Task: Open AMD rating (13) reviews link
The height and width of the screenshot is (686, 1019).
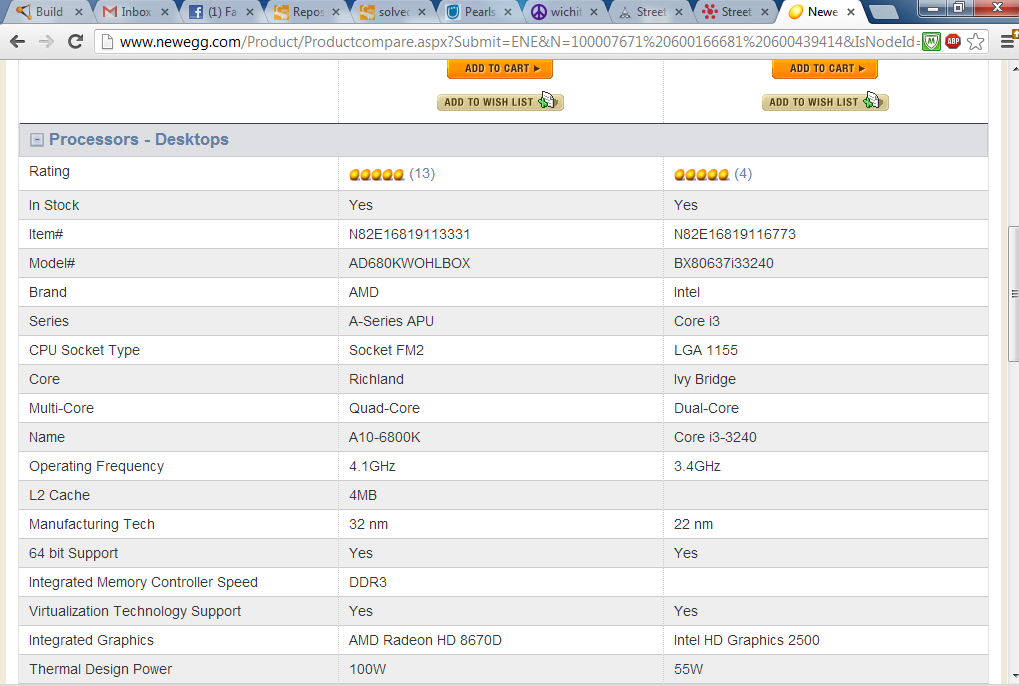Action: coord(422,173)
